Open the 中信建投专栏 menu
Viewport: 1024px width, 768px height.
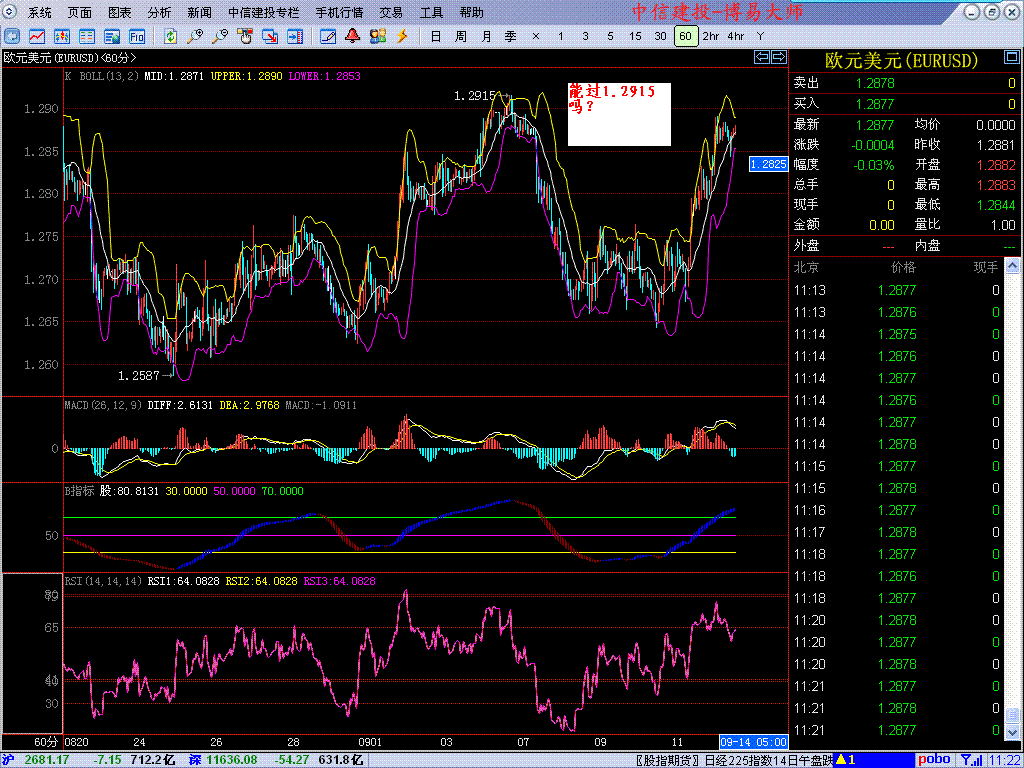tap(263, 13)
